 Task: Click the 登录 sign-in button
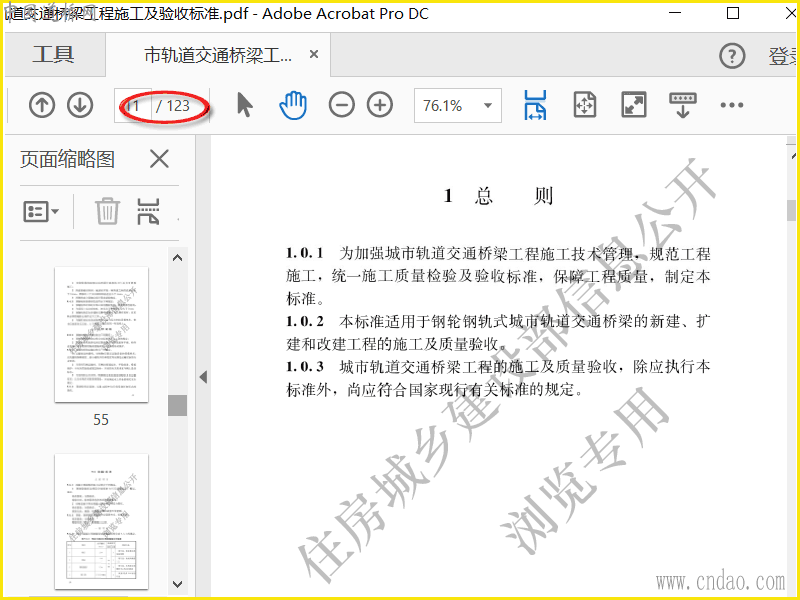pyautogui.click(x=783, y=56)
